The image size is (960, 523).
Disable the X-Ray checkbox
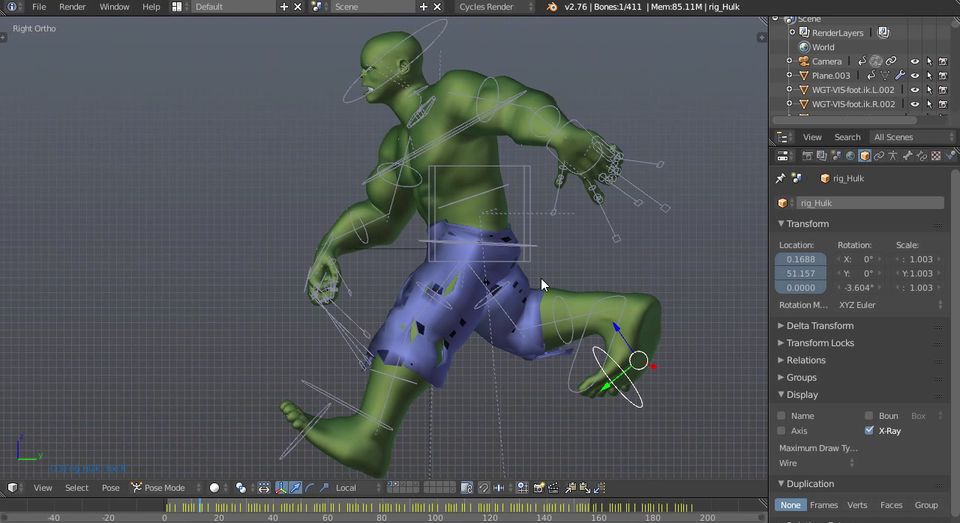click(869, 431)
